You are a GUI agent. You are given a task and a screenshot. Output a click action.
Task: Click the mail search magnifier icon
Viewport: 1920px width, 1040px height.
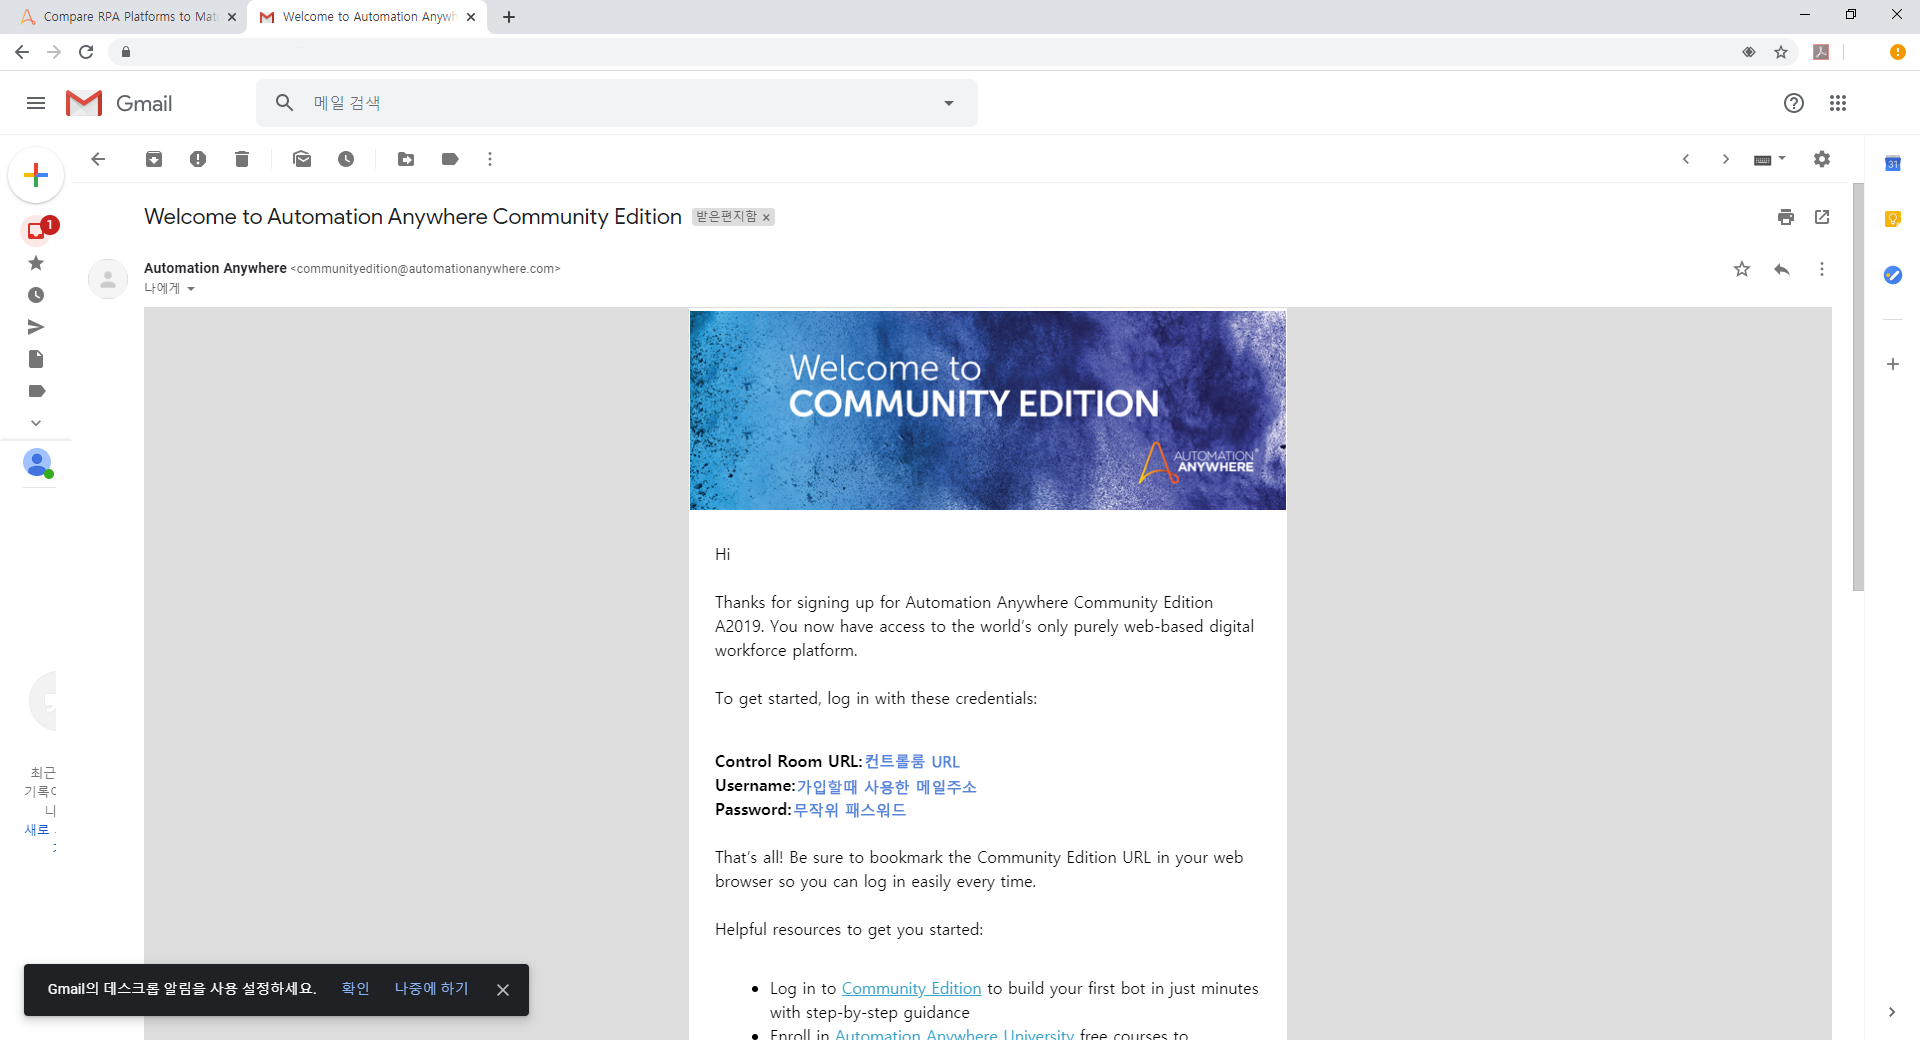[285, 103]
